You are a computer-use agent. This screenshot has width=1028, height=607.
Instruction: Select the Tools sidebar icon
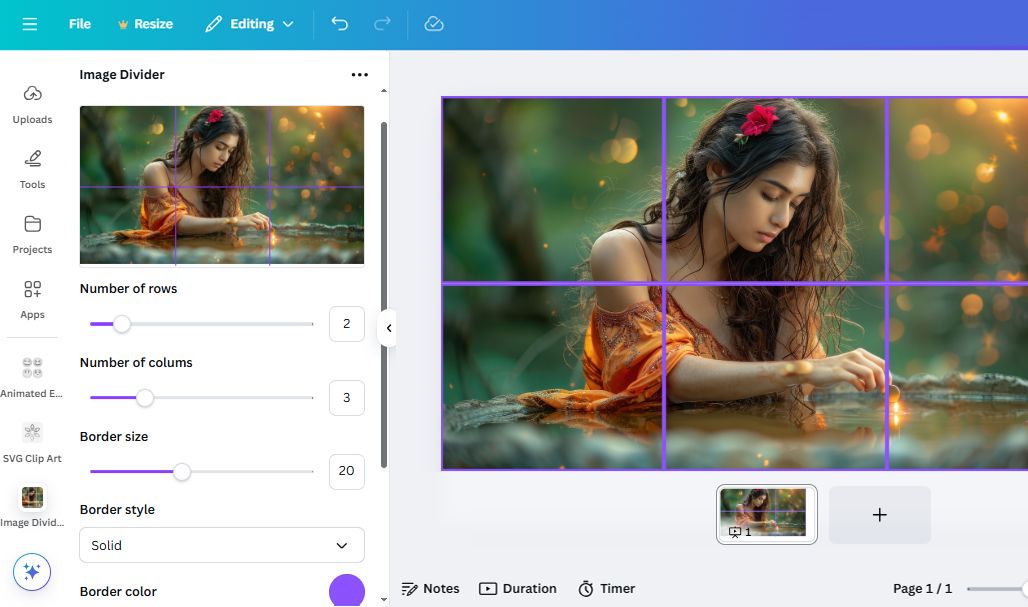pos(32,170)
